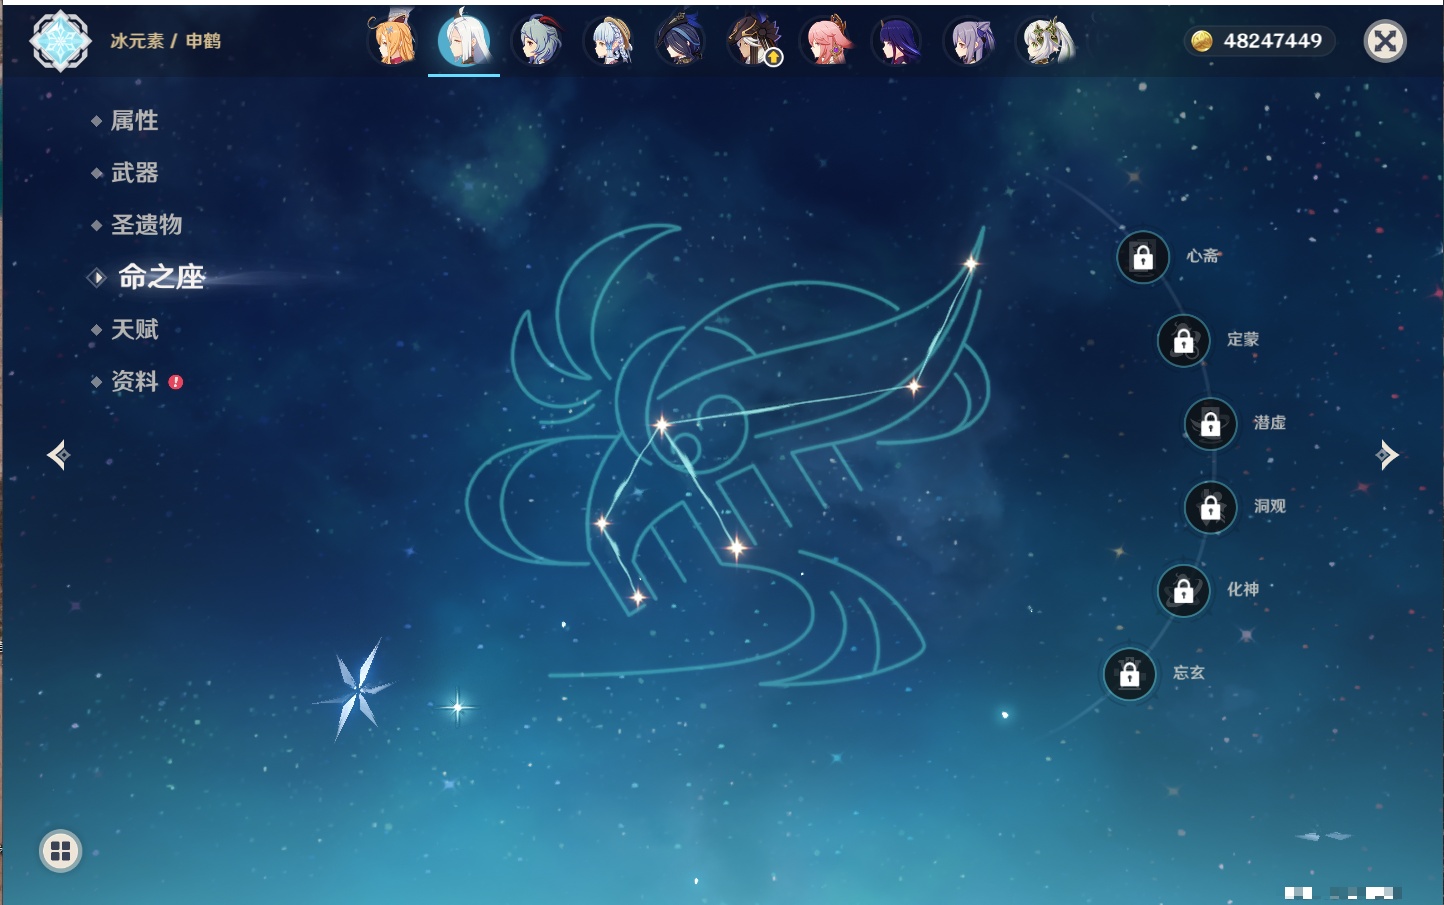Pick the Raiden Shogun purple-haired avatar
Screen dimensions: 1444x905
897,42
